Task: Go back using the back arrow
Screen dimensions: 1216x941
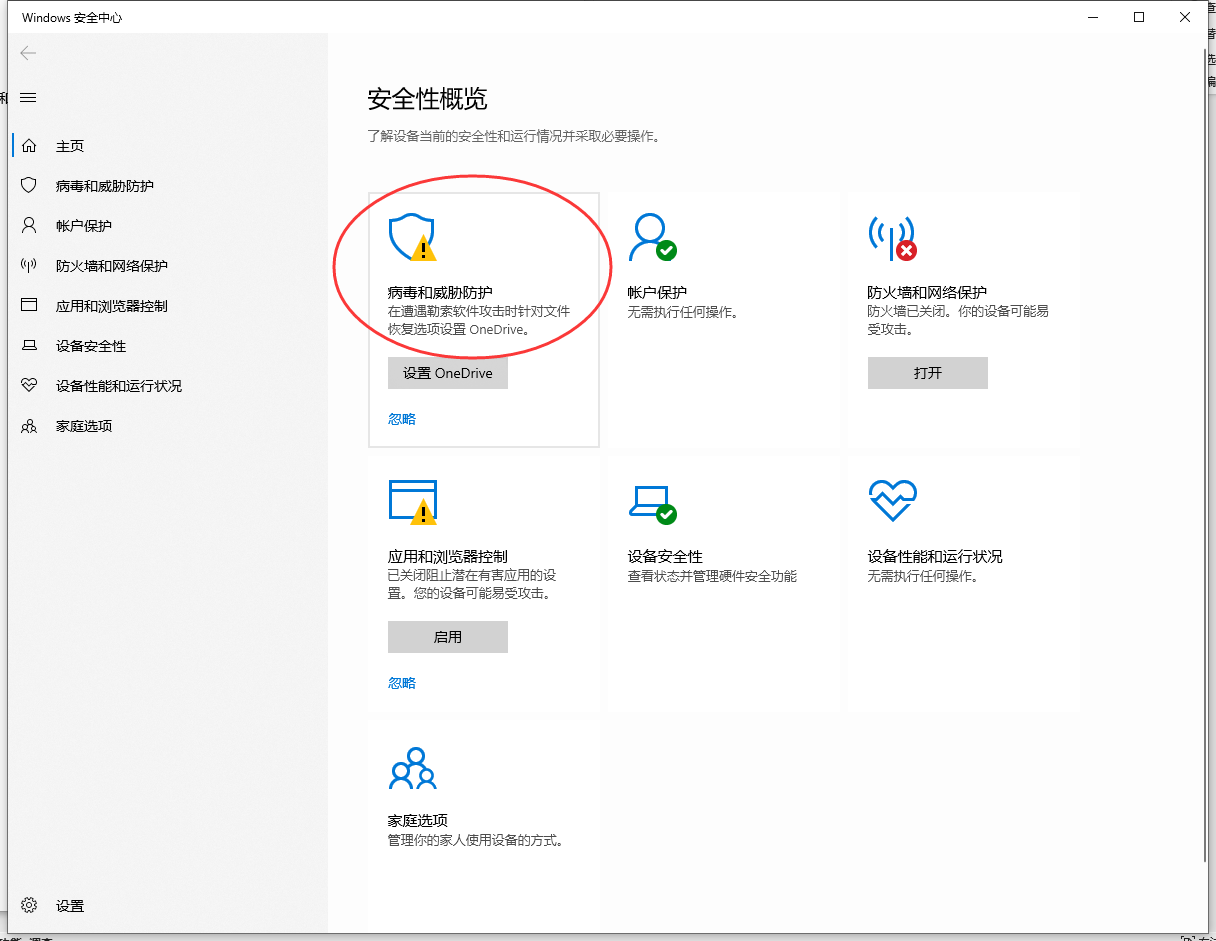Action: point(28,53)
